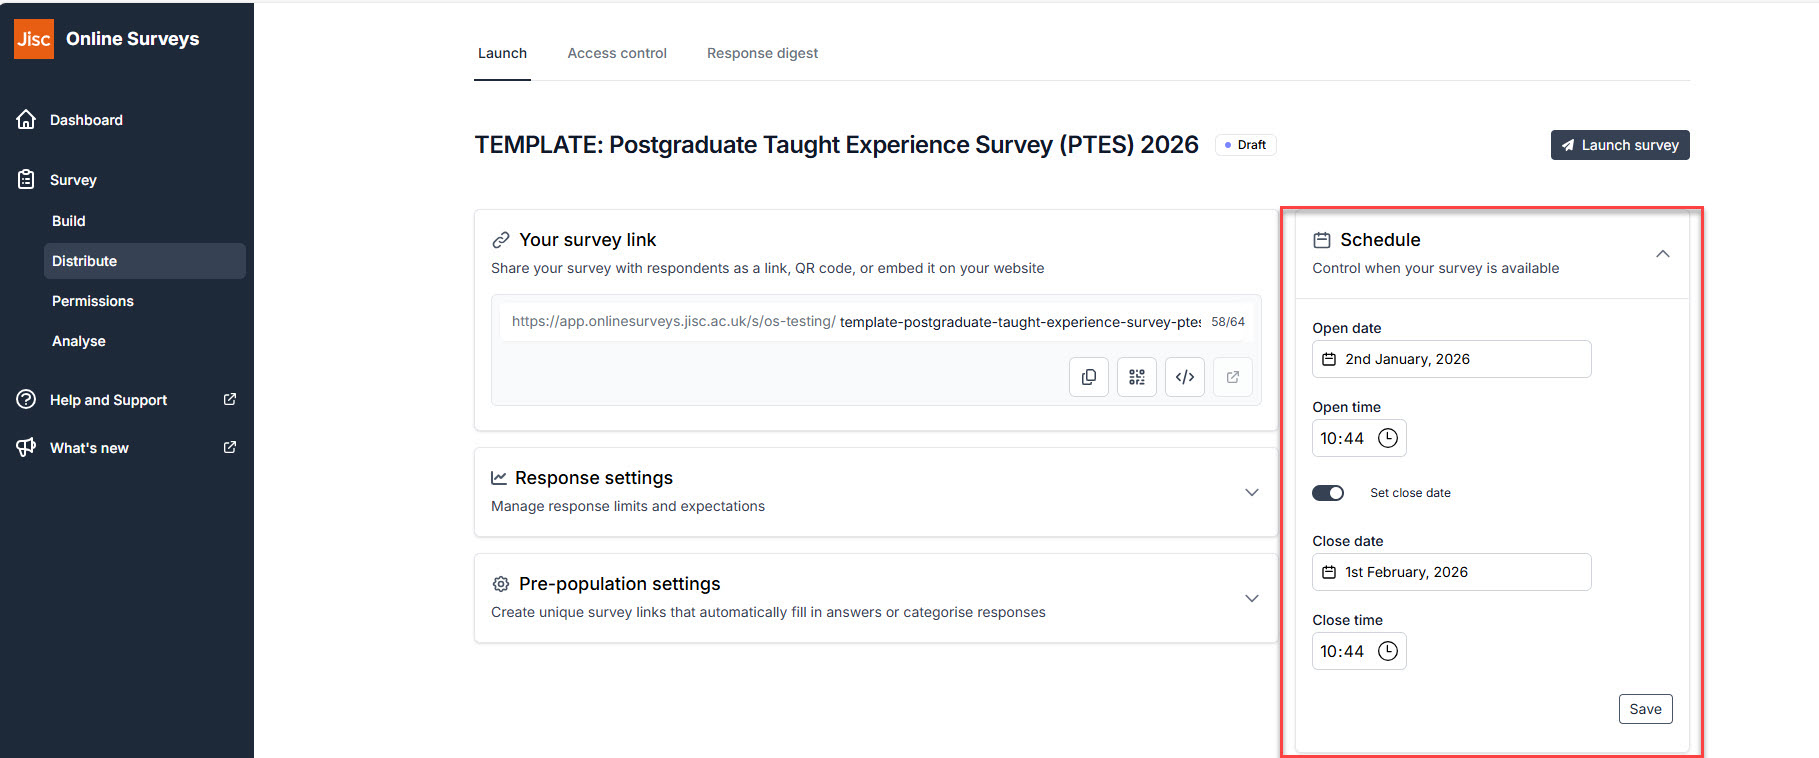
Task: Click the Online Surveys title in the sidebar
Action: 133,39
